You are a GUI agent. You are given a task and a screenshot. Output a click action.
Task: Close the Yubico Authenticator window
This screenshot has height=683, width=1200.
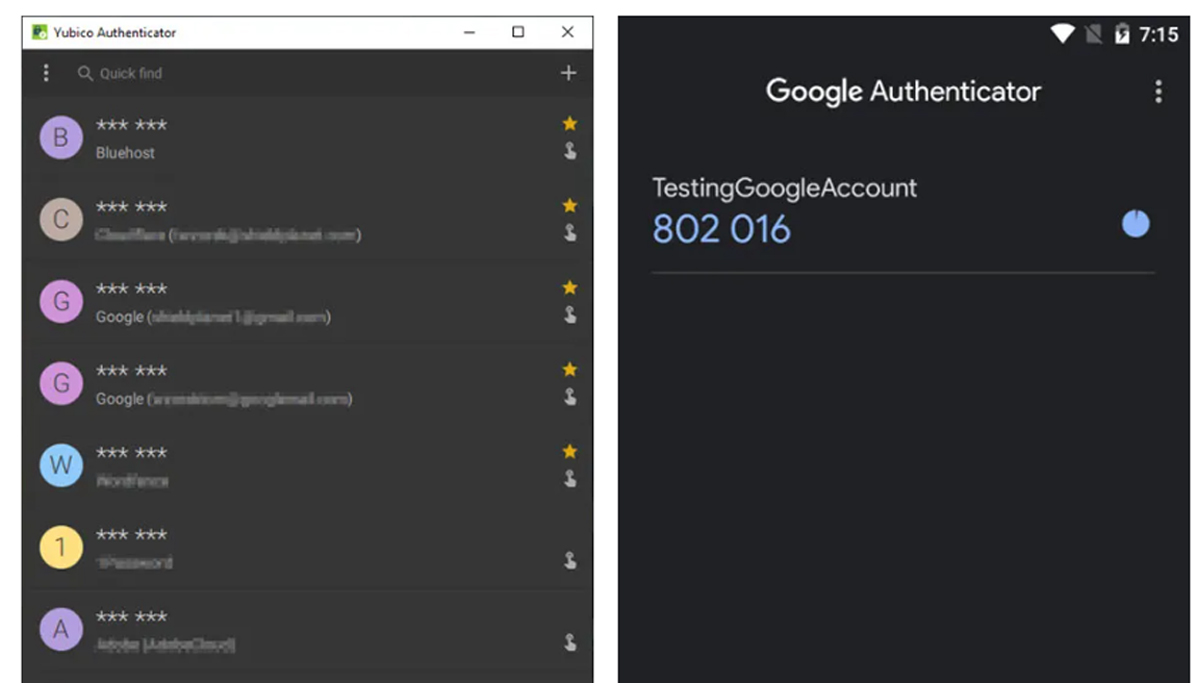pyautogui.click(x=567, y=32)
